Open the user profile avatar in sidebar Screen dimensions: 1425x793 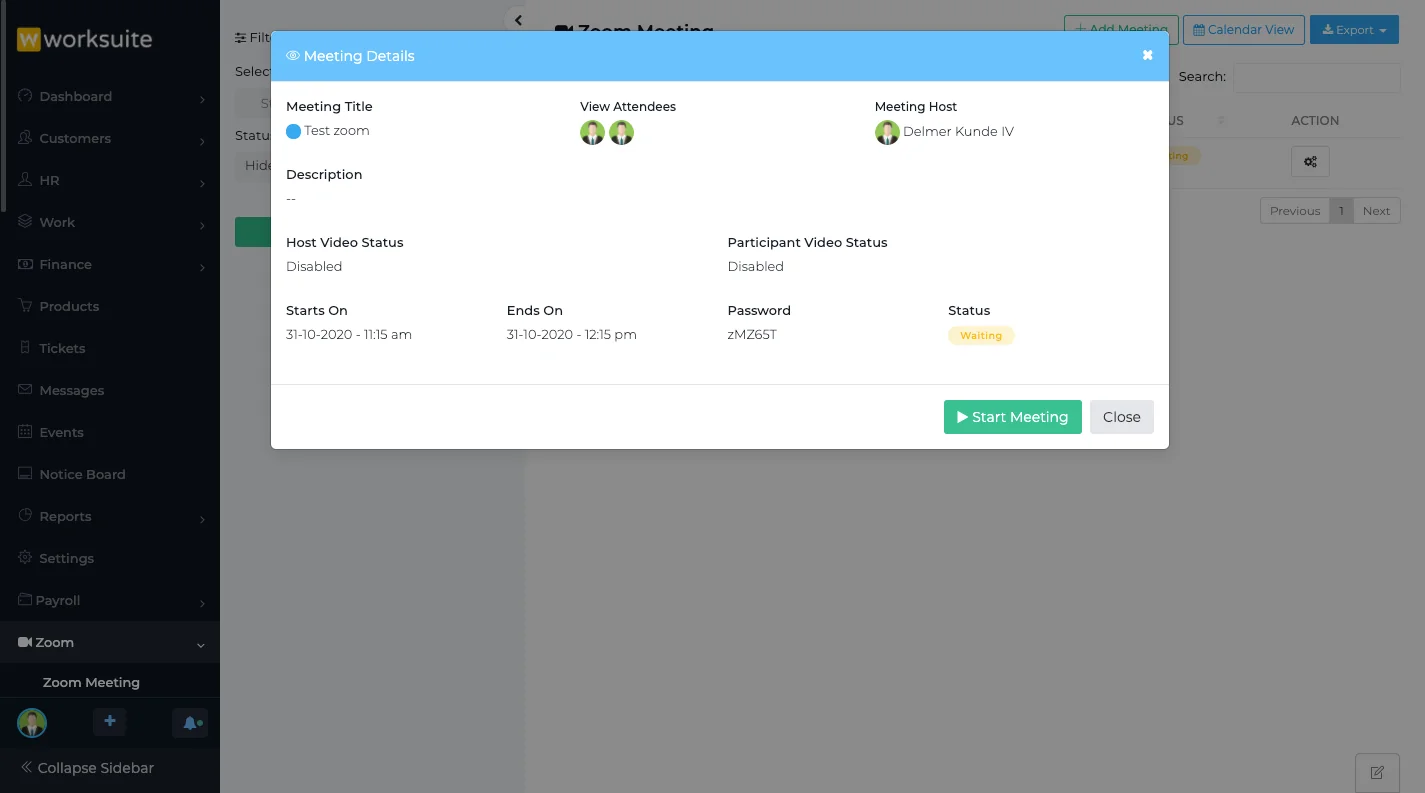[32, 723]
